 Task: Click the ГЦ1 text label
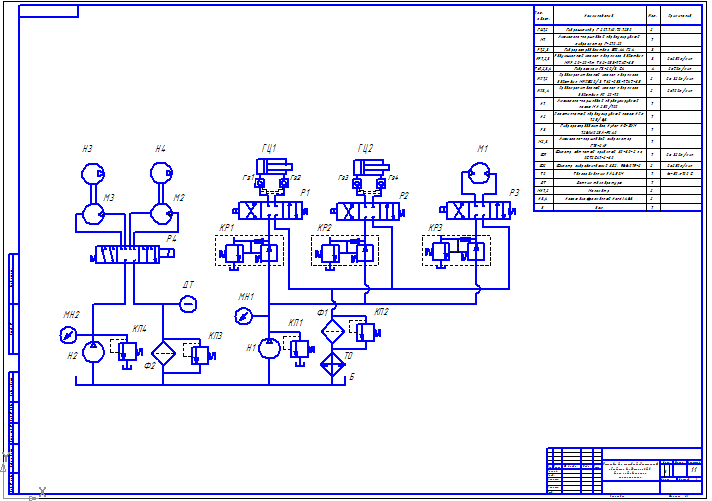(269, 148)
